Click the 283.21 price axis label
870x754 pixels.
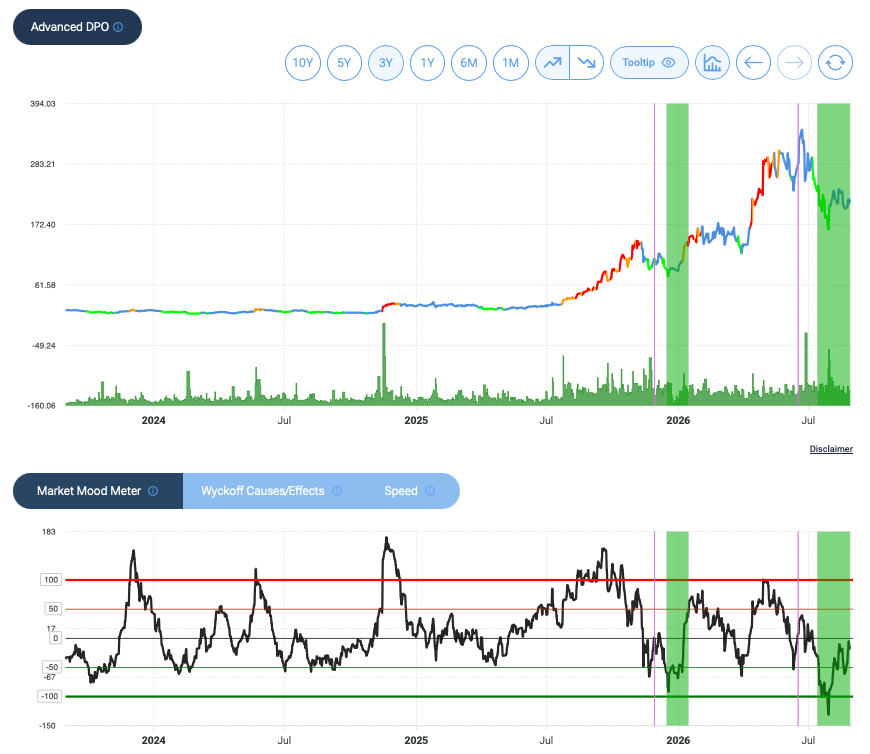(43, 164)
